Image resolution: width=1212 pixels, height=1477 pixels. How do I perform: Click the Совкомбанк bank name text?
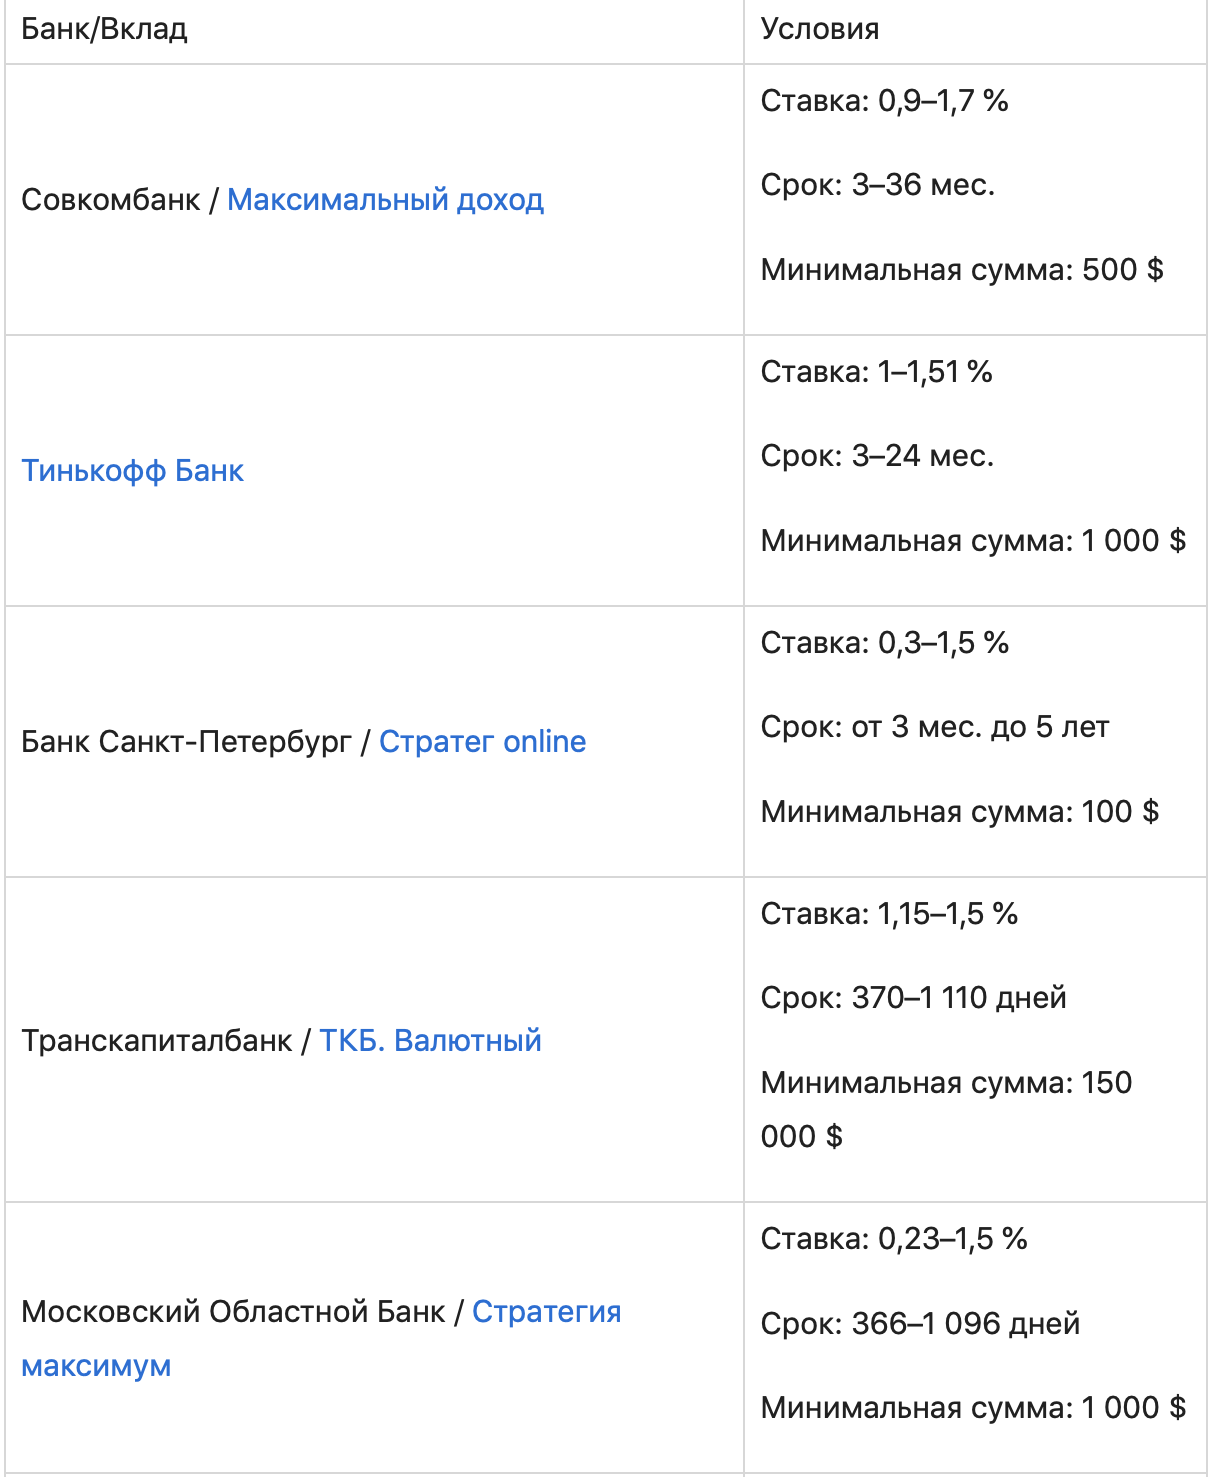(111, 200)
